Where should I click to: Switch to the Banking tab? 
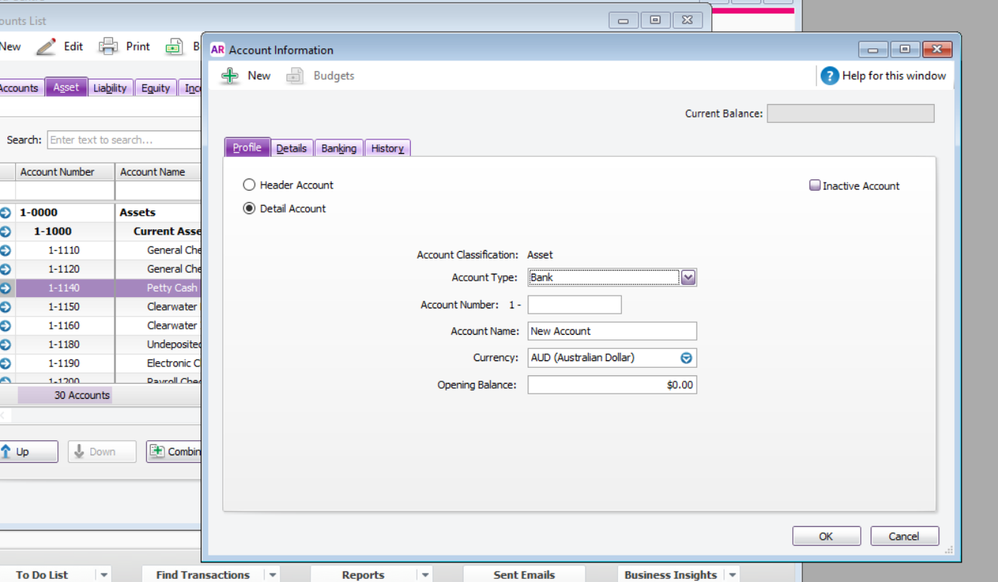(339, 148)
